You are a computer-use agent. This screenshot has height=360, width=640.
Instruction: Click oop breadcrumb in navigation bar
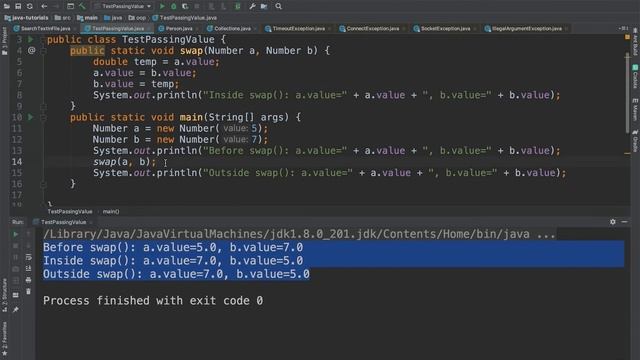(137, 18)
